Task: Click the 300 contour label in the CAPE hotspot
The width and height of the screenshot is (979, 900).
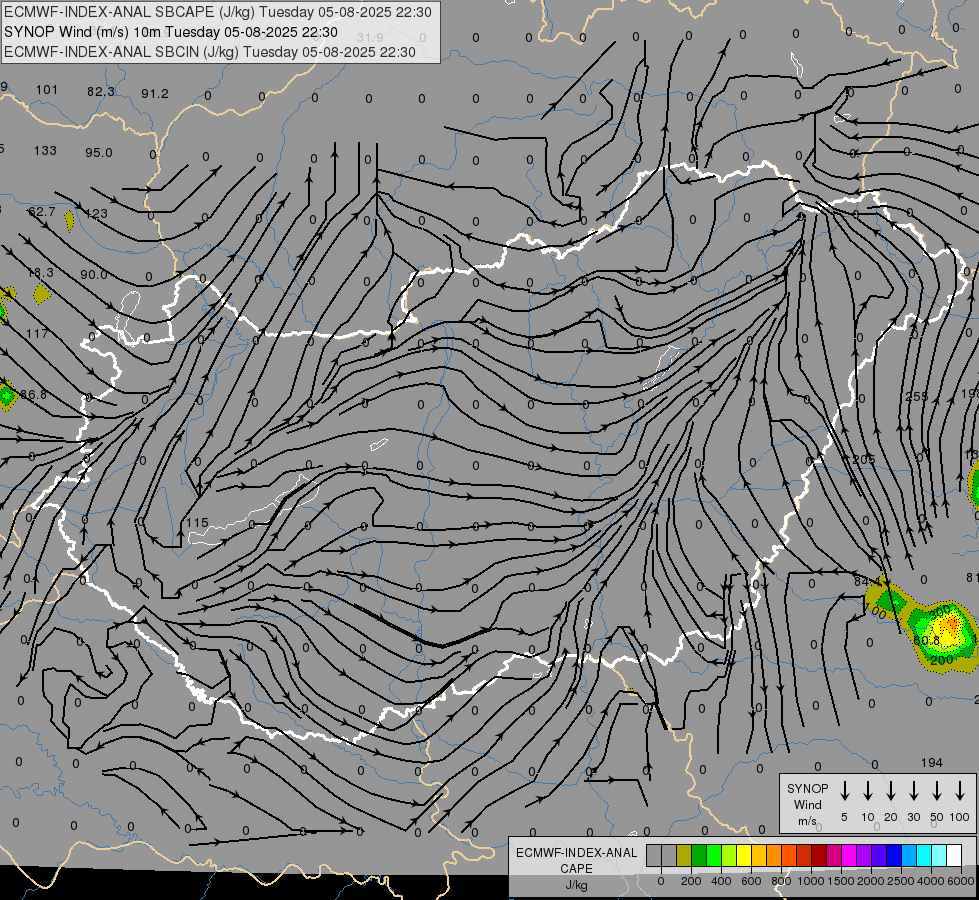Action: 940,610
